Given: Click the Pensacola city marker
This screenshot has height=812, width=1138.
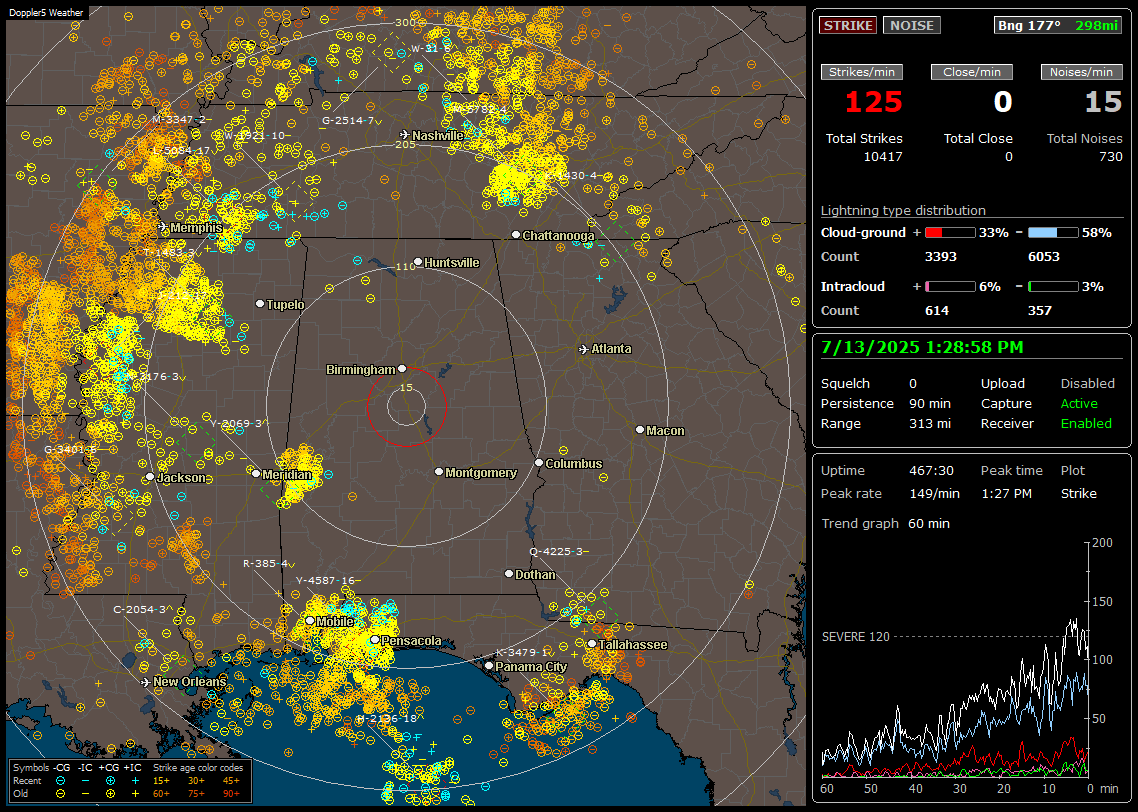Looking at the screenshot, I should coord(374,640).
